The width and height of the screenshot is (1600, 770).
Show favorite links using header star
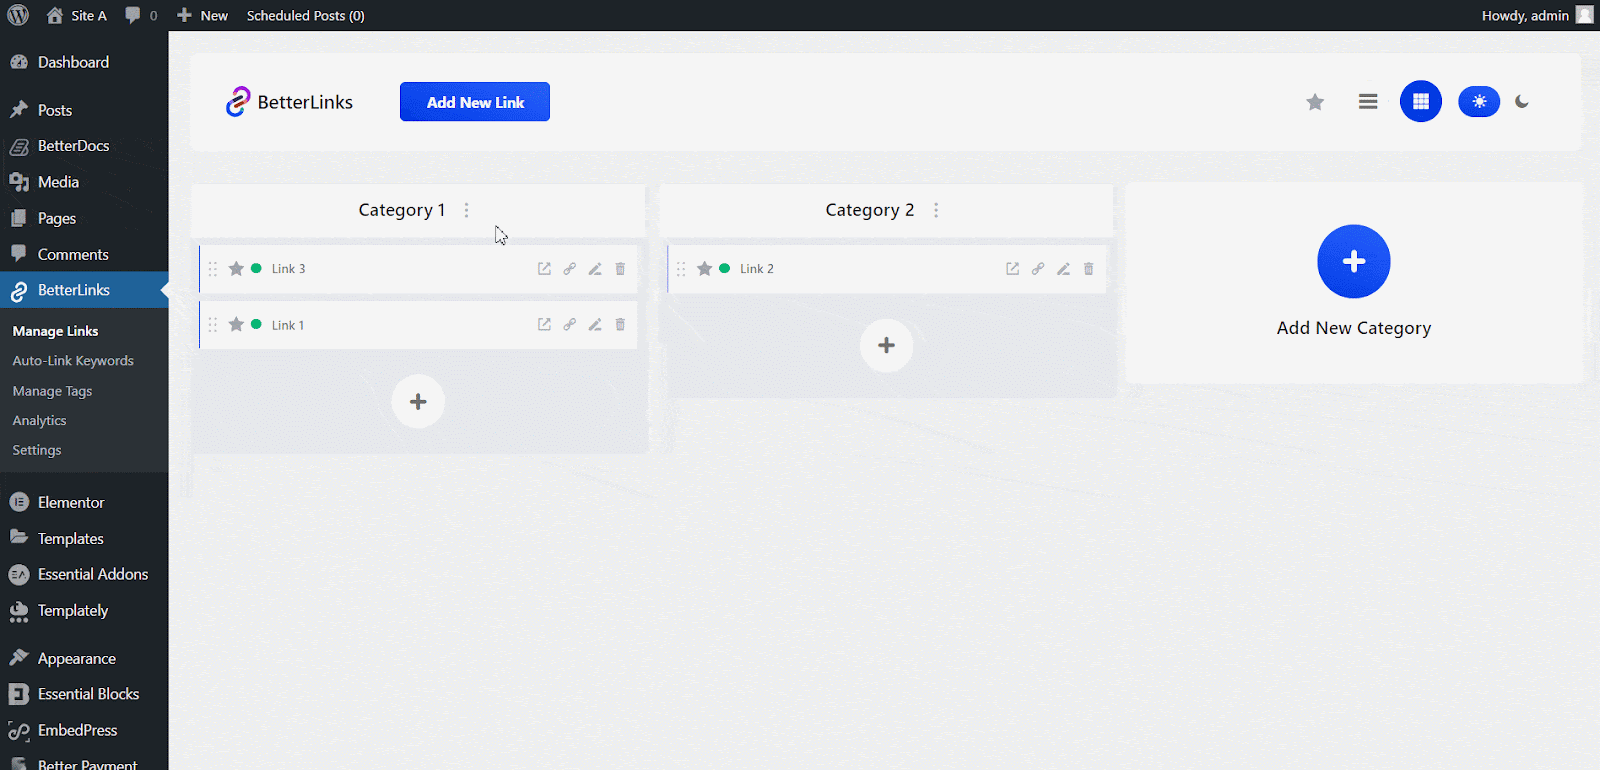point(1315,102)
